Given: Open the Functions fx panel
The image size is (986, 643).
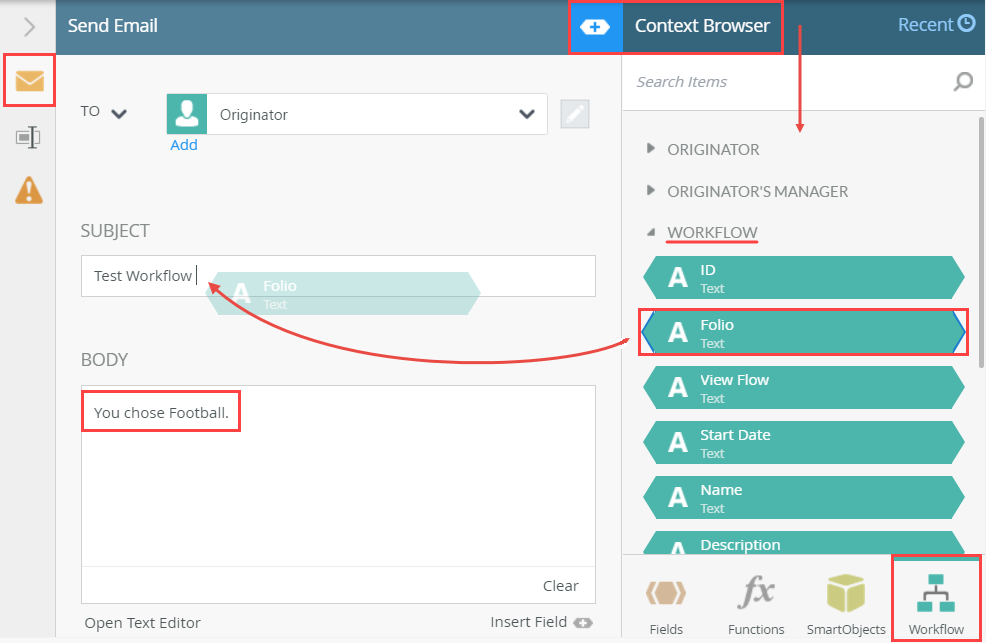Looking at the screenshot, I should (755, 599).
